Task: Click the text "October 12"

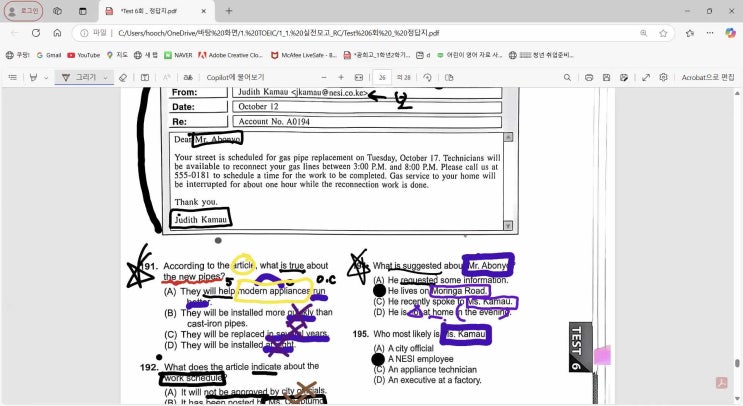Action: pyautogui.click(x=258, y=107)
